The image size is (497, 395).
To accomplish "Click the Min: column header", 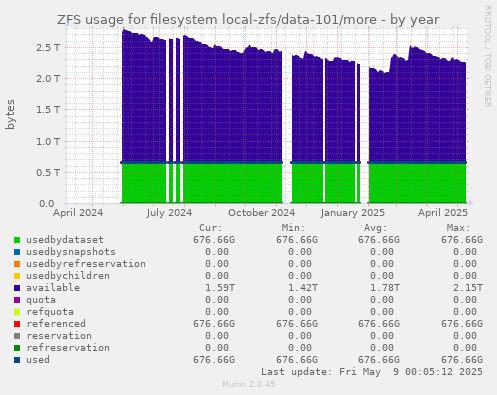I will [x=293, y=228].
